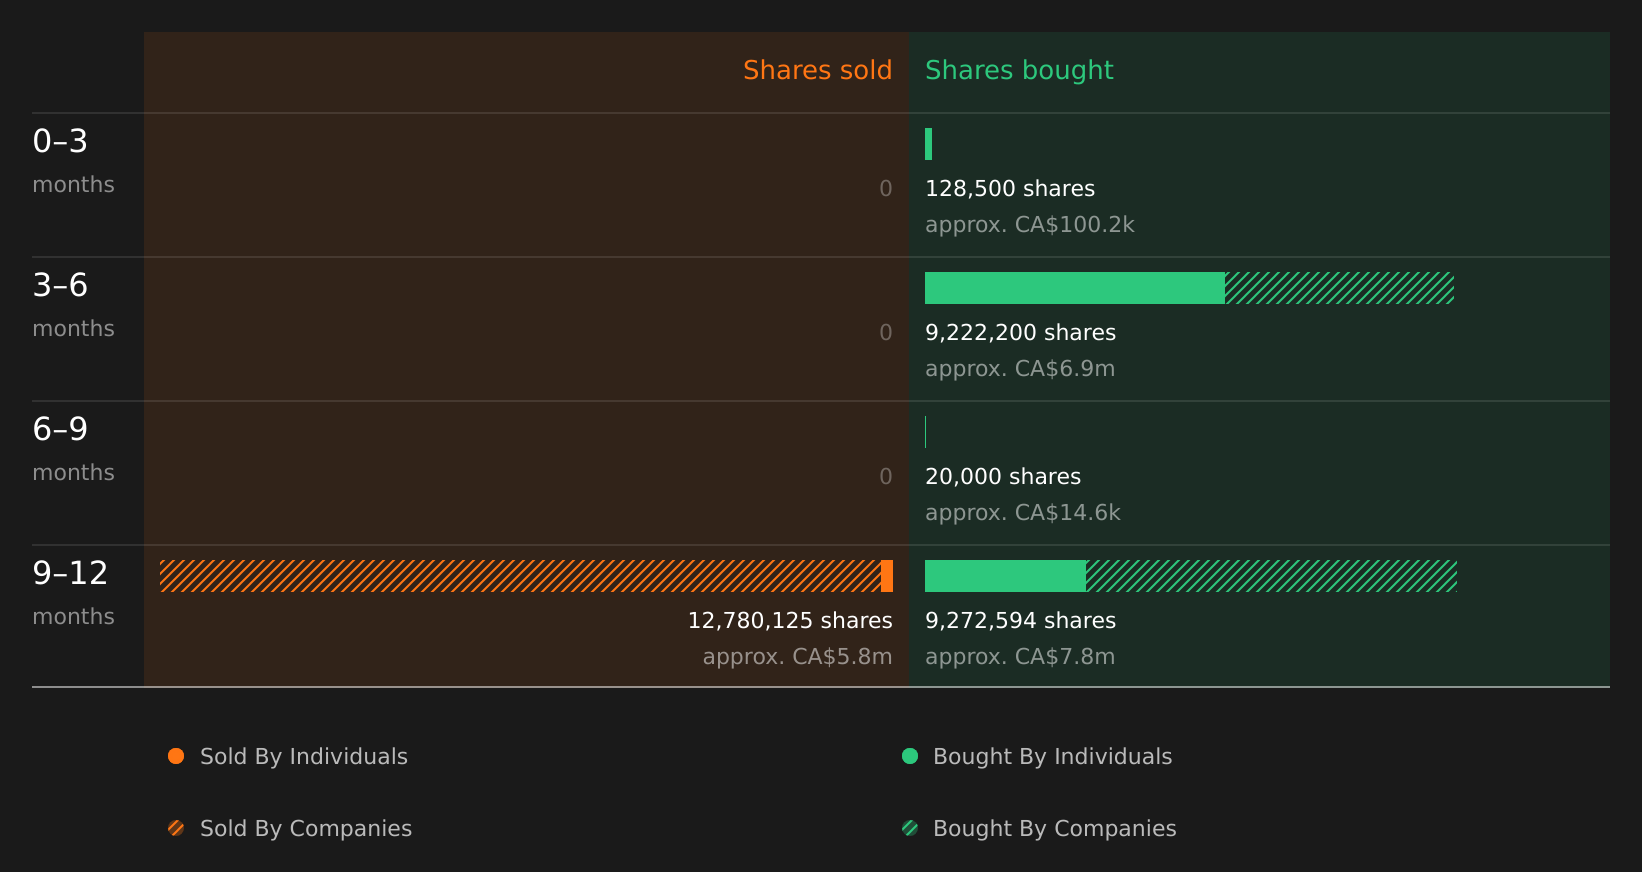
Task: Click the 0–3 months bought bar
Action: [929, 144]
